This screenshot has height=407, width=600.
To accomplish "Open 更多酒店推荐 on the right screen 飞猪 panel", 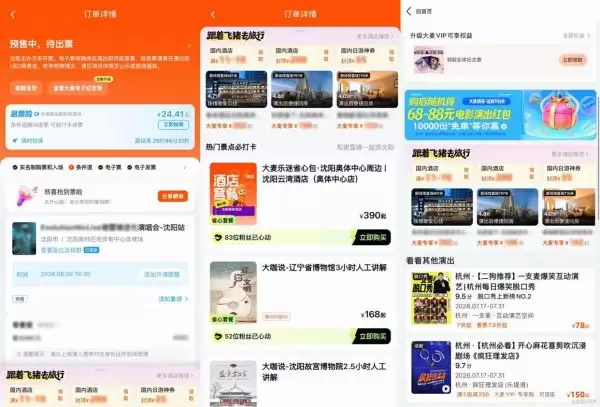I will point(570,154).
